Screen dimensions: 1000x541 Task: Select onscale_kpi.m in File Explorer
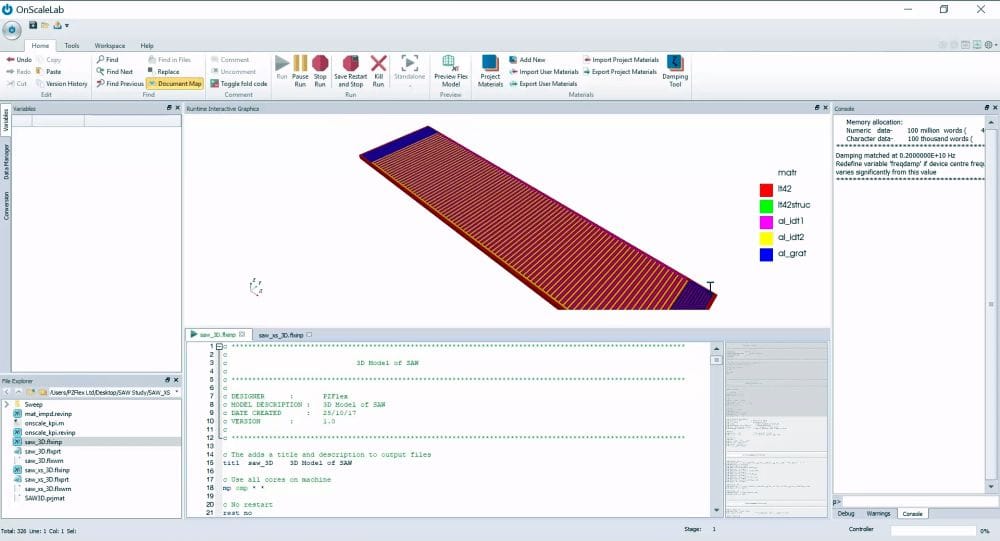click(43, 422)
